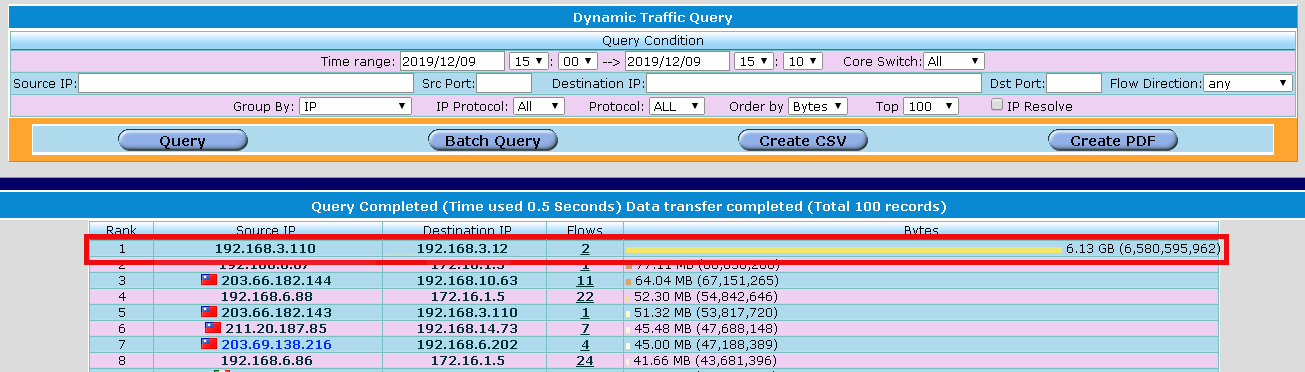Open the start minute dropdown showing 00

click(x=578, y=61)
